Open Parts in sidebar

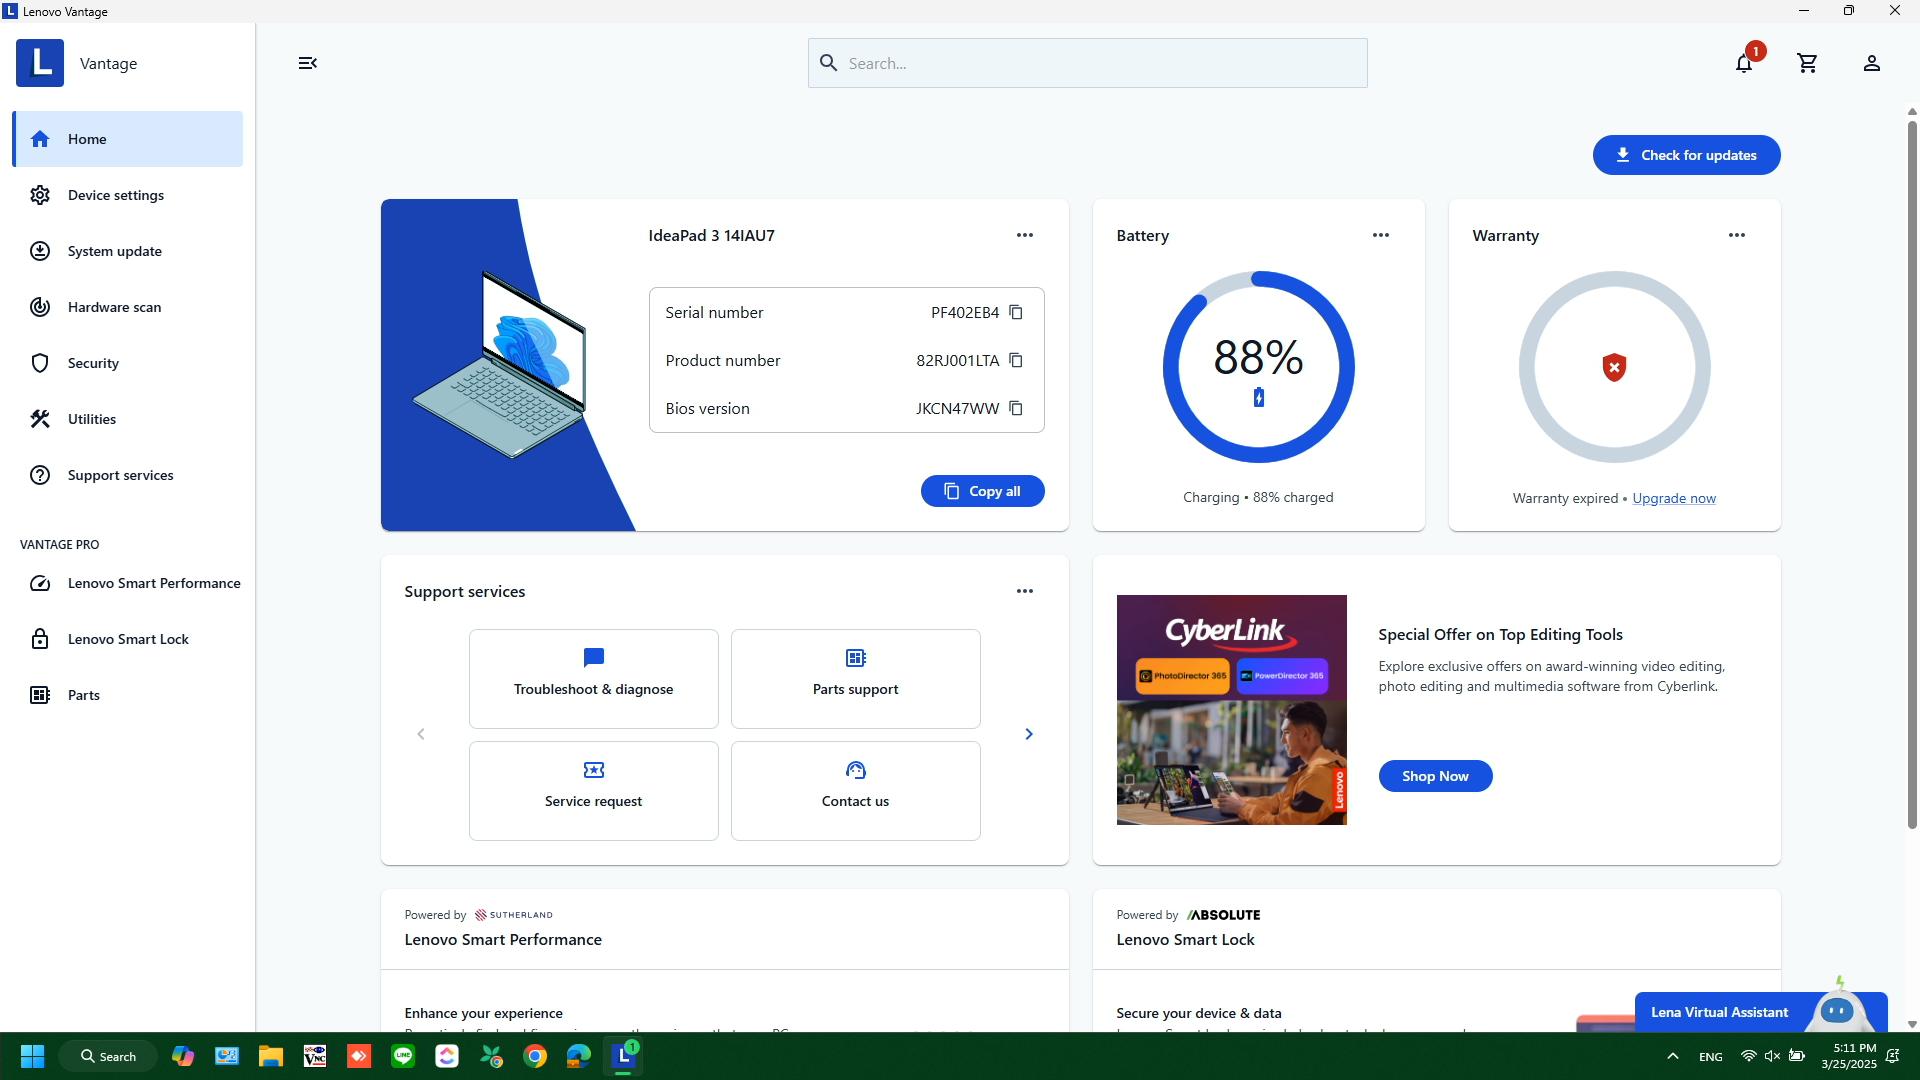128,695
